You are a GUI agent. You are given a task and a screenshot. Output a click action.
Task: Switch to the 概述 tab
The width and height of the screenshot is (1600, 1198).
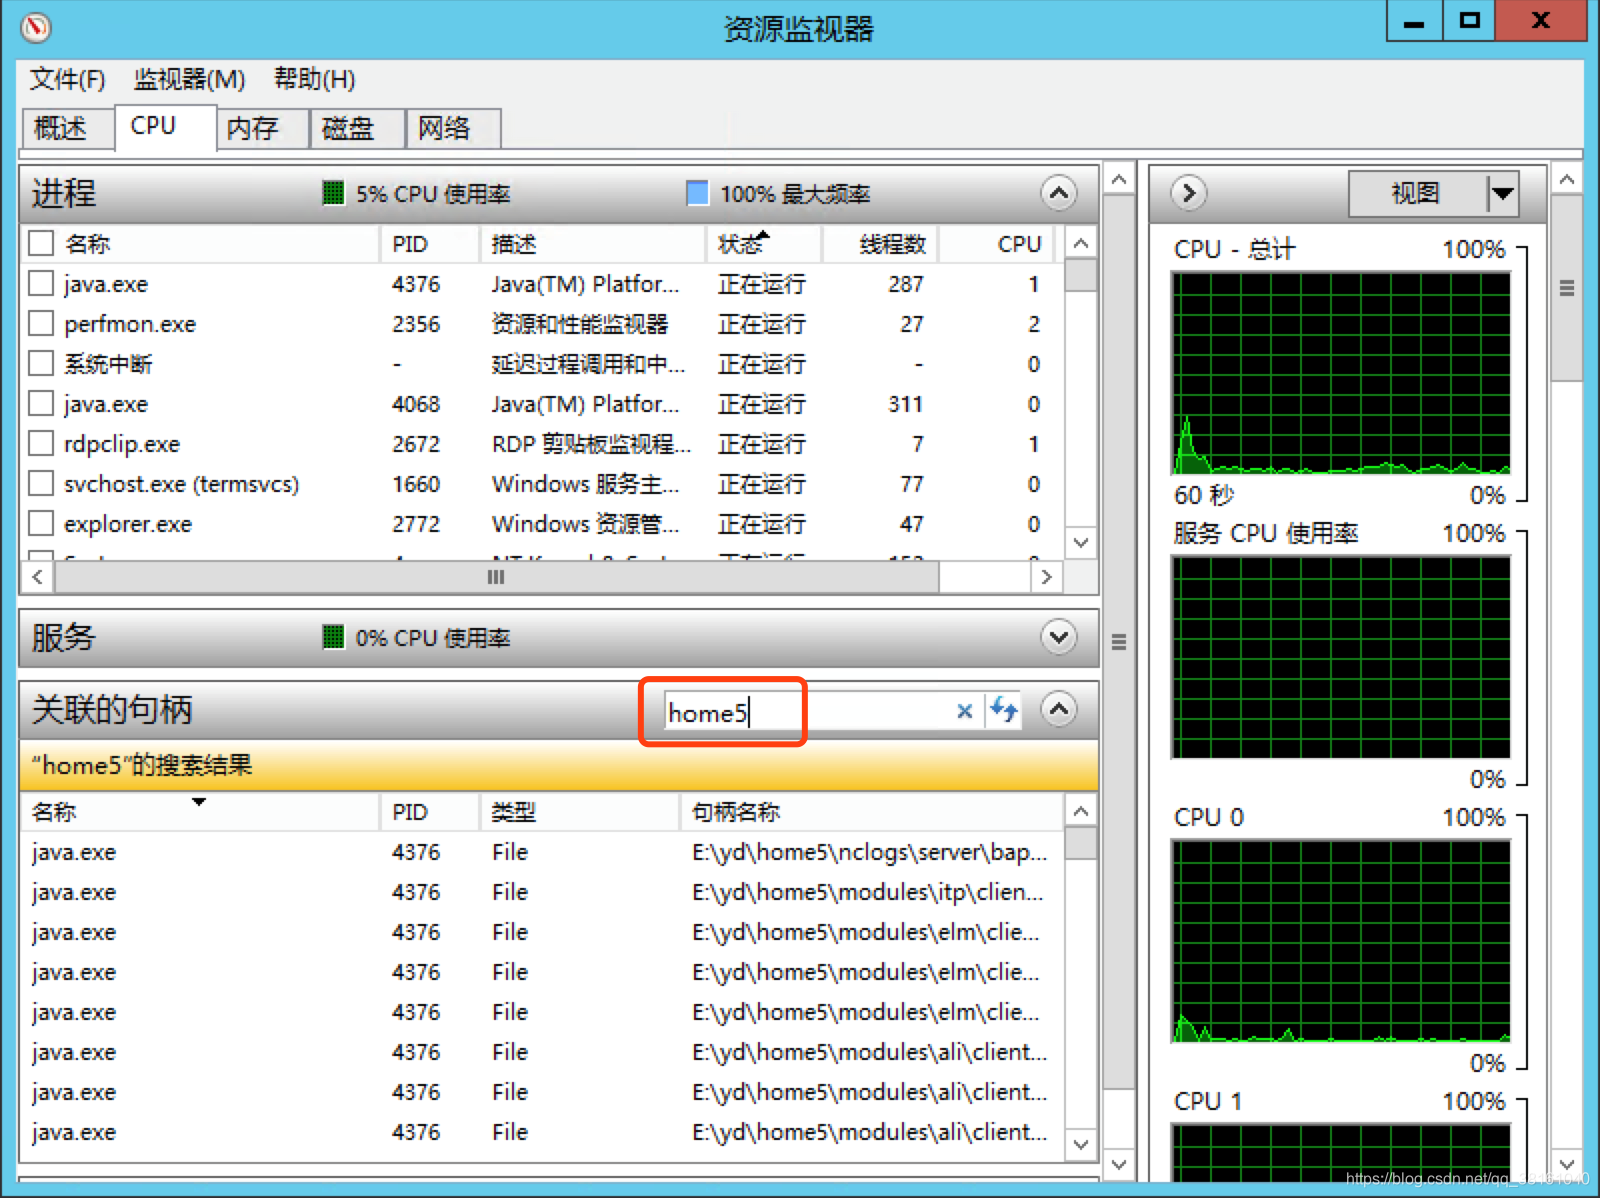[68, 128]
